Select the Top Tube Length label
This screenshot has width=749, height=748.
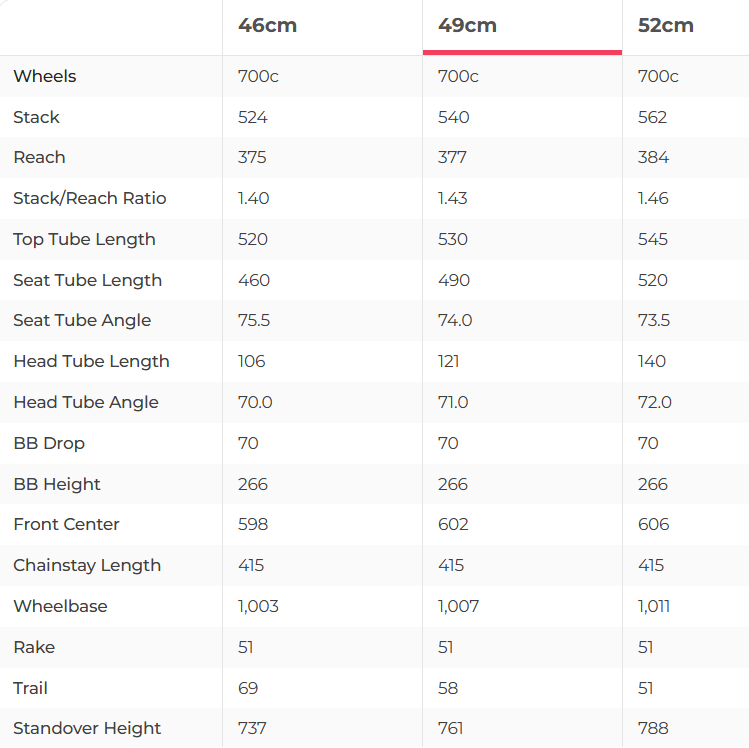pos(85,239)
